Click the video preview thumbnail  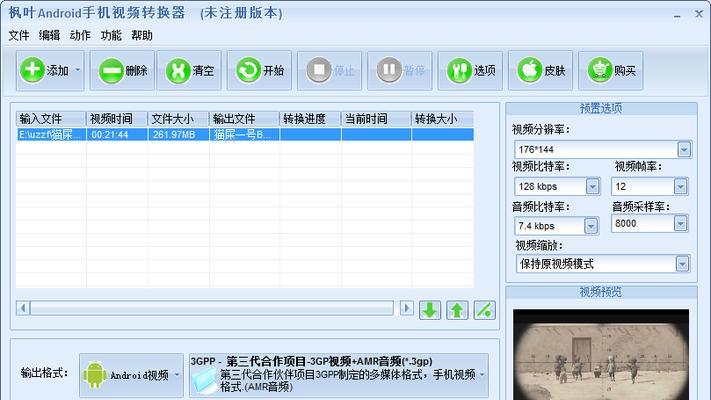pos(601,355)
